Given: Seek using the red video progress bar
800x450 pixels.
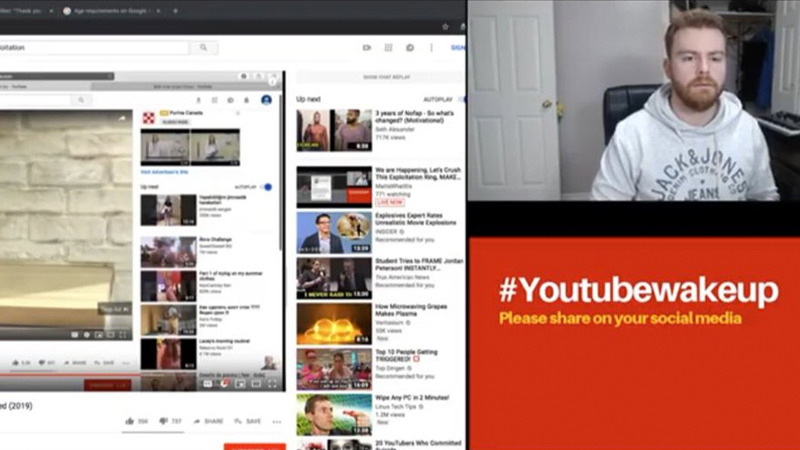Looking at the screenshot, I should click(70, 374).
